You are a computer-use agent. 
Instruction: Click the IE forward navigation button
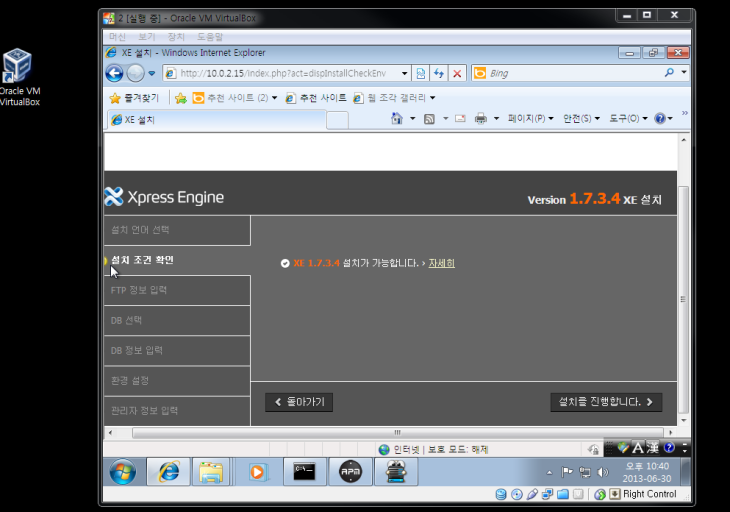[x=135, y=73]
